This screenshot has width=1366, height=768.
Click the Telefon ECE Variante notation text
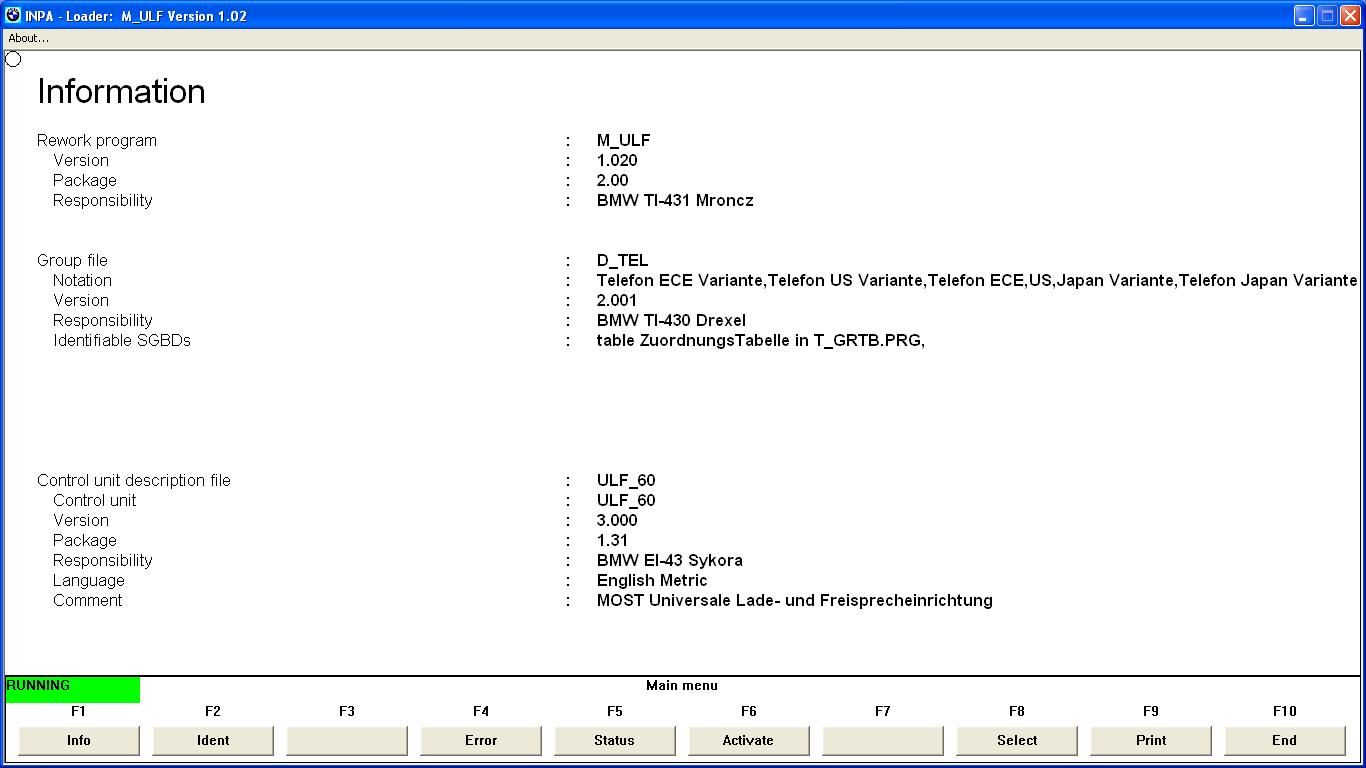pyautogui.click(x=977, y=281)
